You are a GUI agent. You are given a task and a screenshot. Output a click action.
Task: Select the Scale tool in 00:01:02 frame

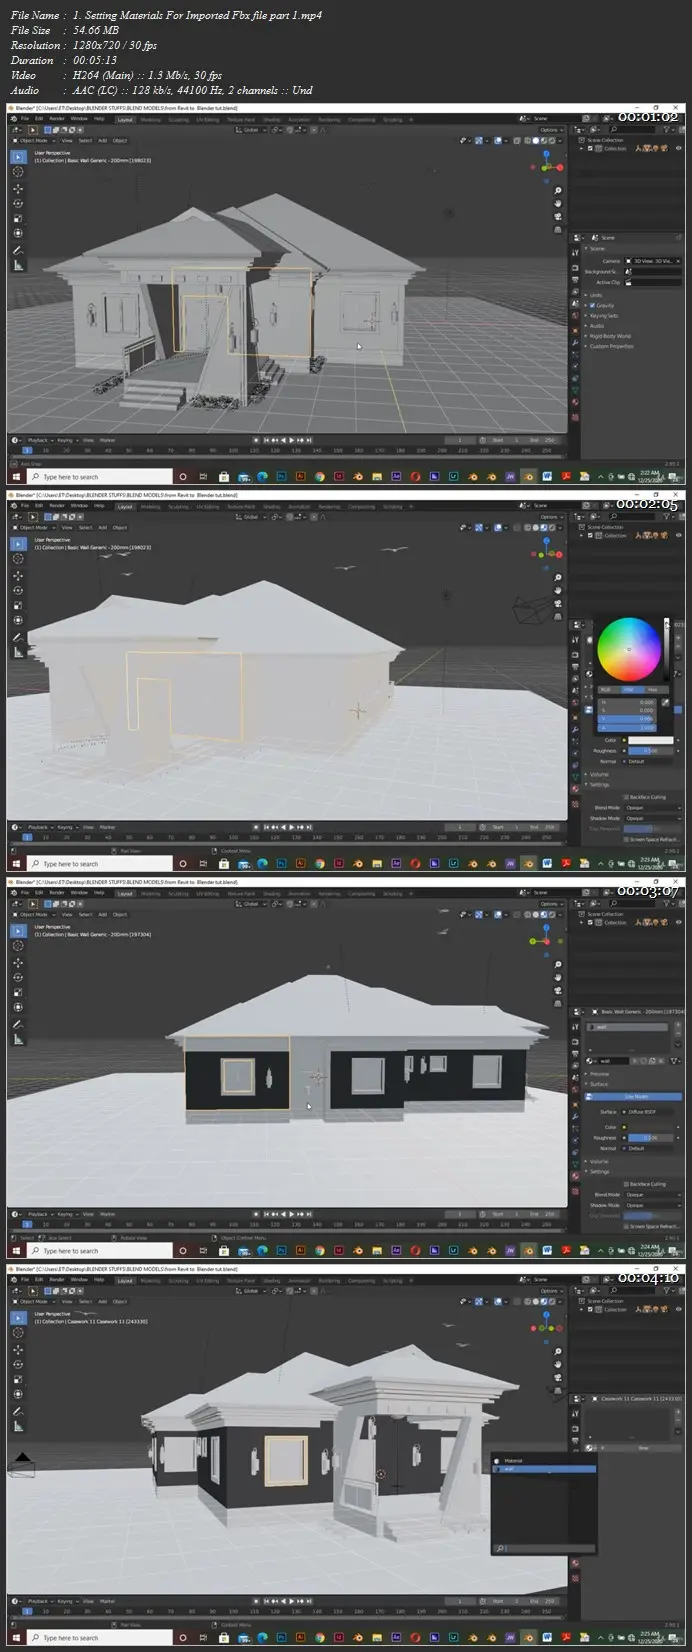18,218
